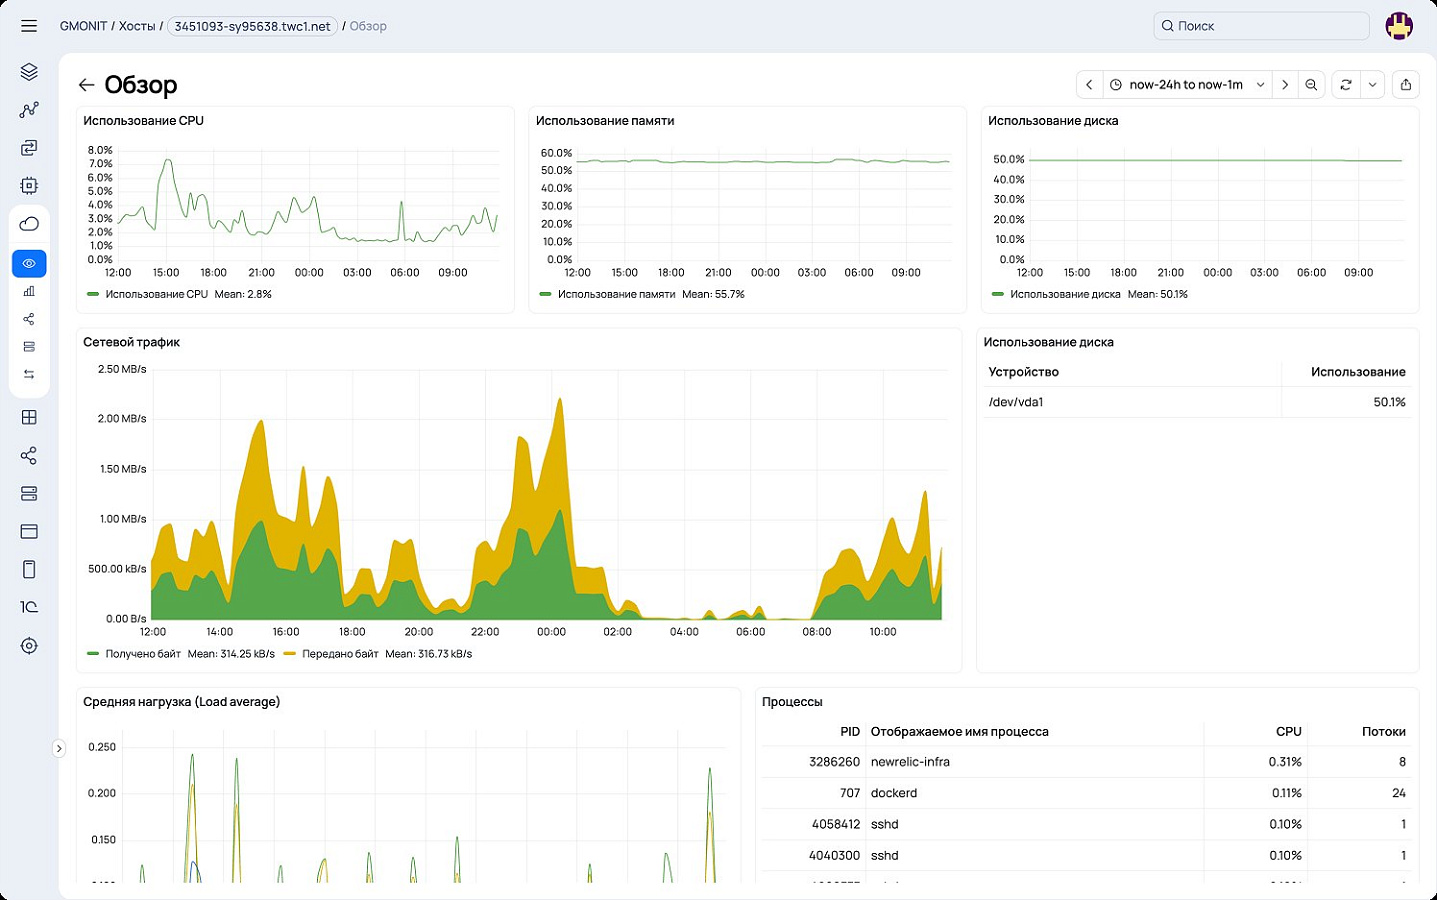The width and height of the screenshot is (1437, 900).
Task: Shift time range forward with right chevron
Action: [x=1285, y=85]
